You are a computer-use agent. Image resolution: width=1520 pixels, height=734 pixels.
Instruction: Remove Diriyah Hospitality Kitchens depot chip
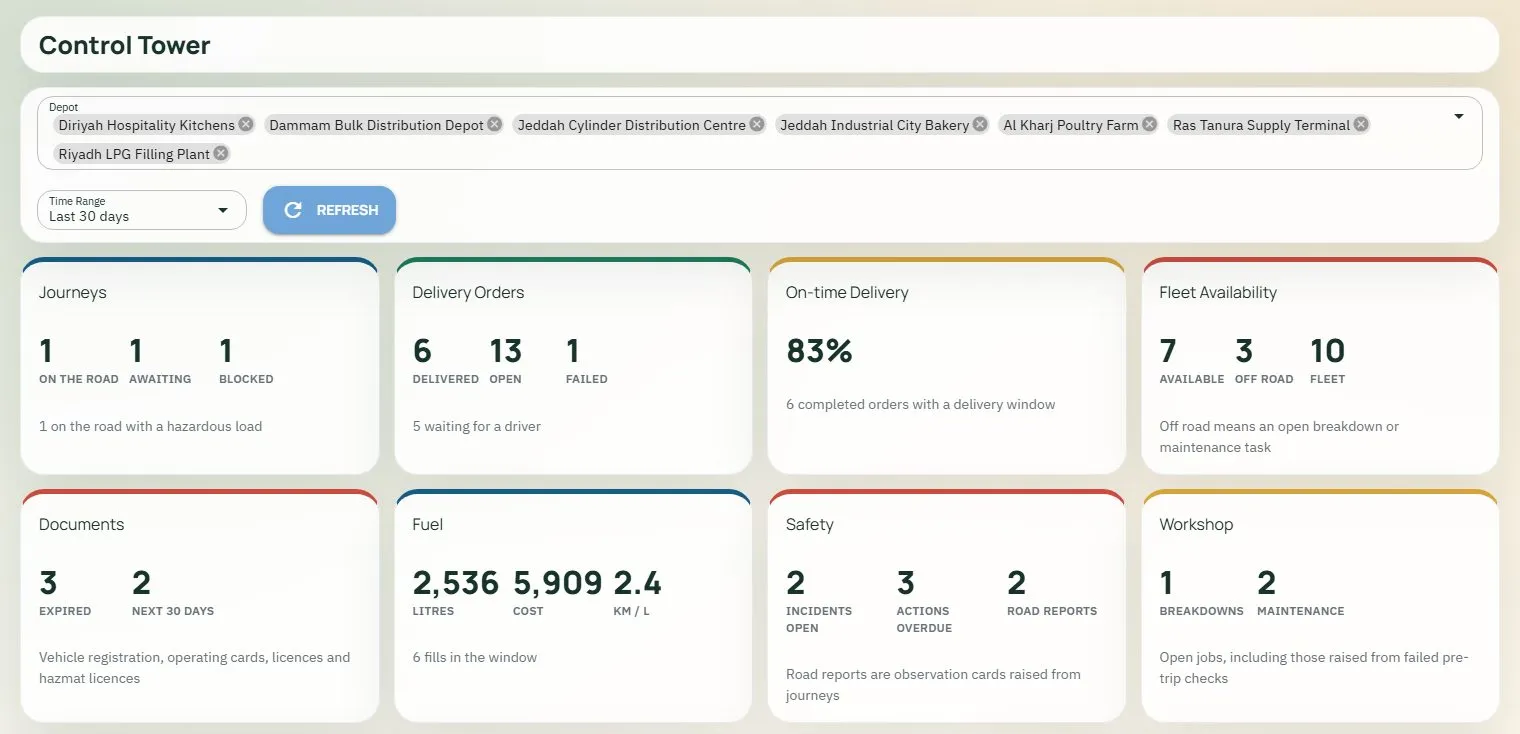246,125
